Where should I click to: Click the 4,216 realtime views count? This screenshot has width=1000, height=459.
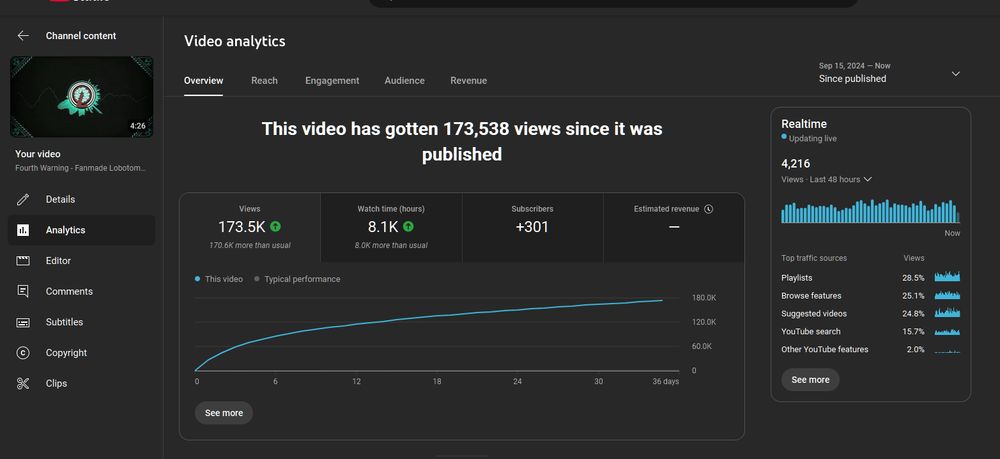coord(796,164)
